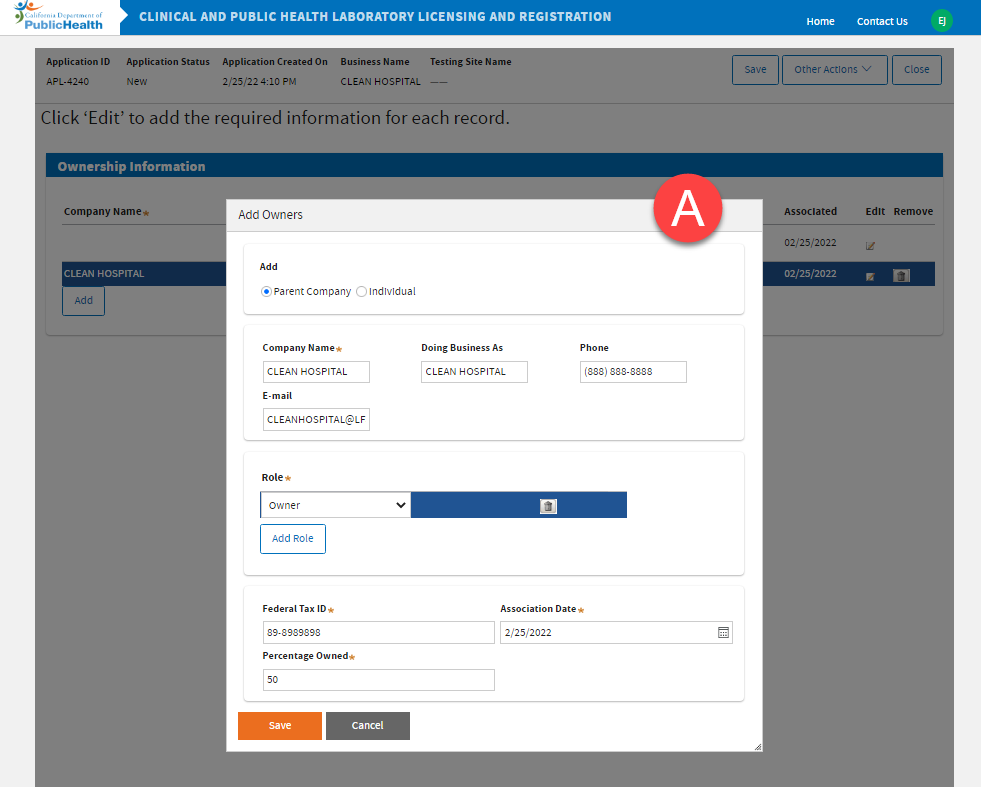Click the Percentage Owned input field
Image resolution: width=981 pixels, height=787 pixels.
click(x=379, y=680)
